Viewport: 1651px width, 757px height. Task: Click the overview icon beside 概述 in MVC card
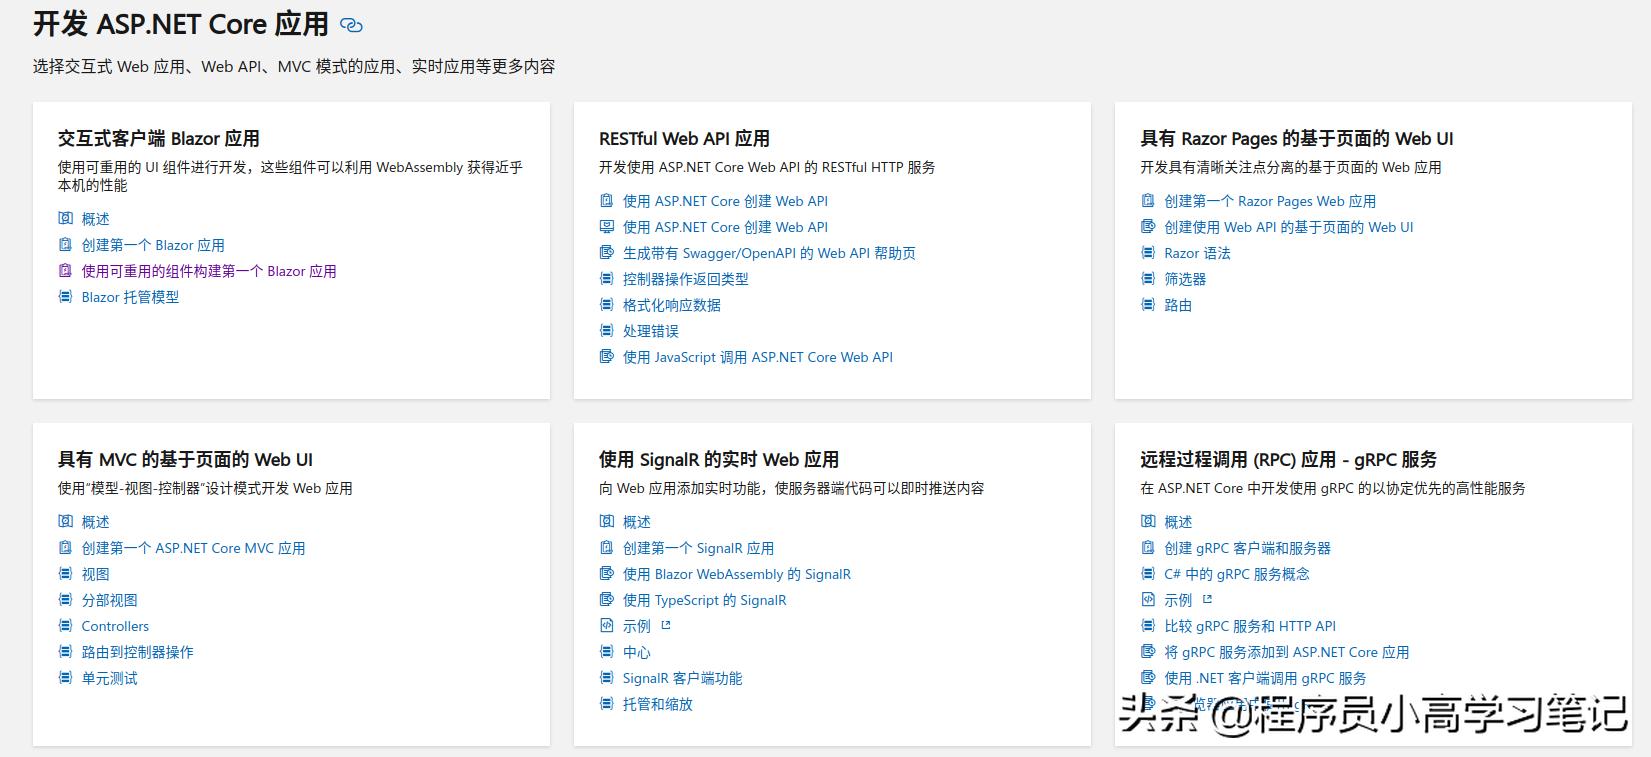point(65,521)
